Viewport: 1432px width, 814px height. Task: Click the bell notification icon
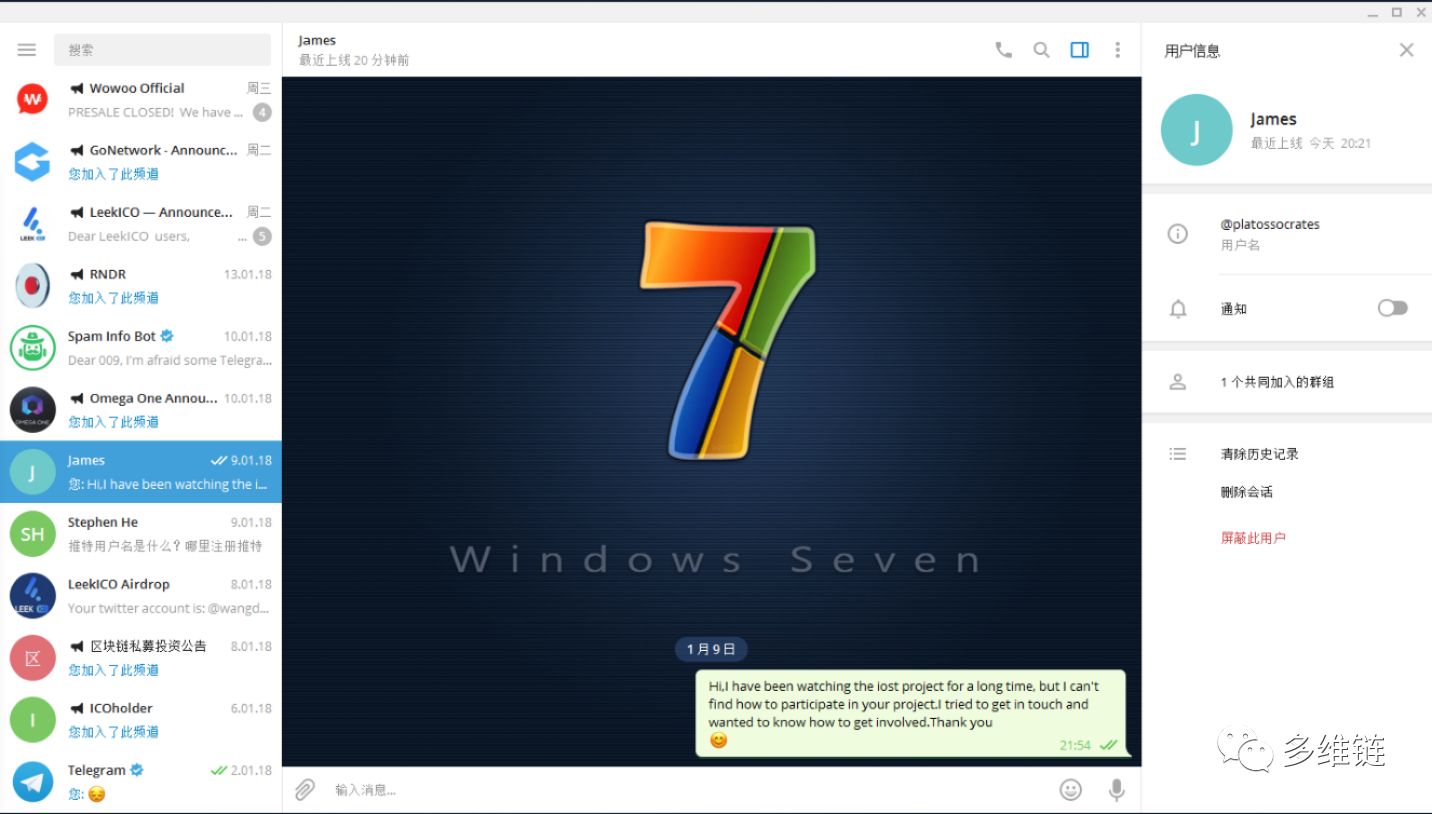click(x=1178, y=309)
